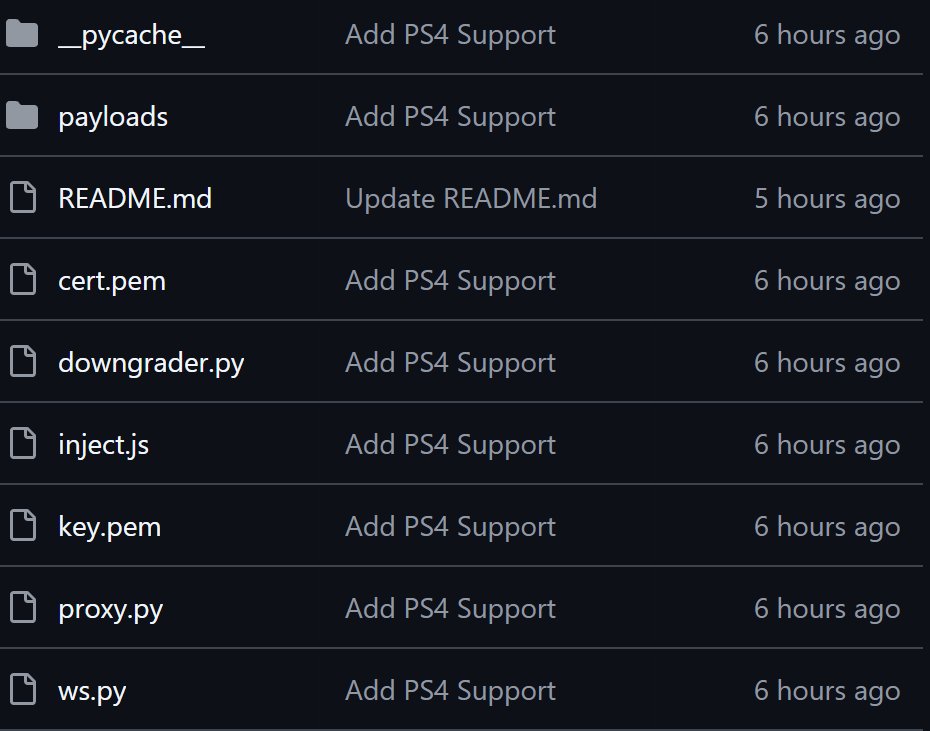Image resolution: width=930 pixels, height=731 pixels.
Task: Click the README.md file icon
Action: 21,199
